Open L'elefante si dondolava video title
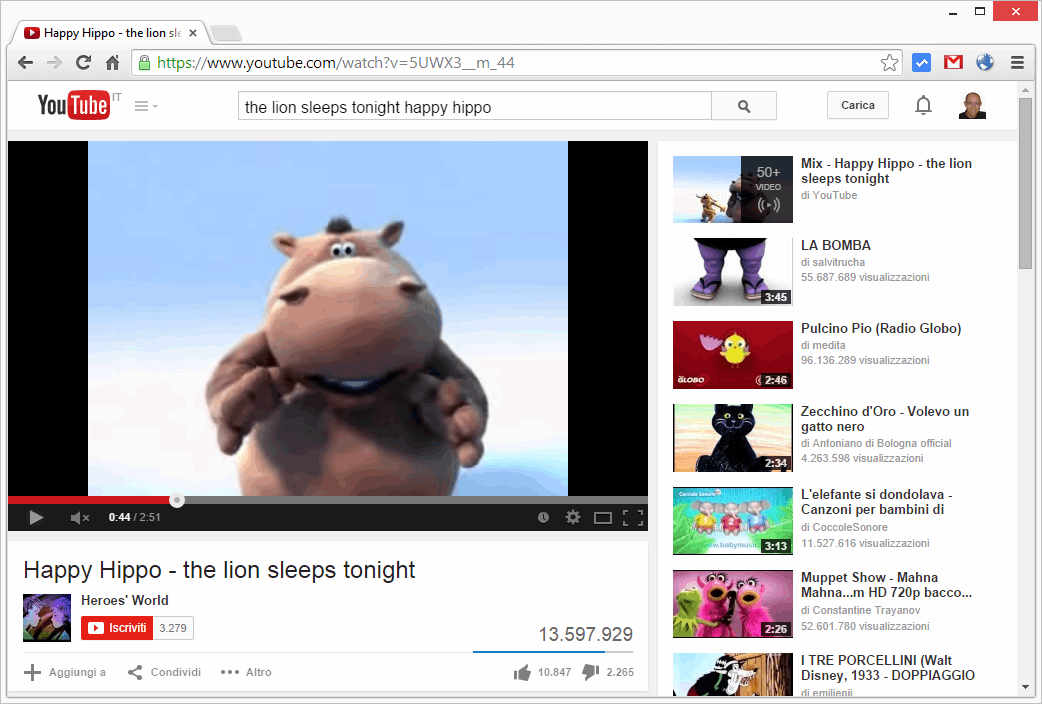 pyautogui.click(x=877, y=502)
